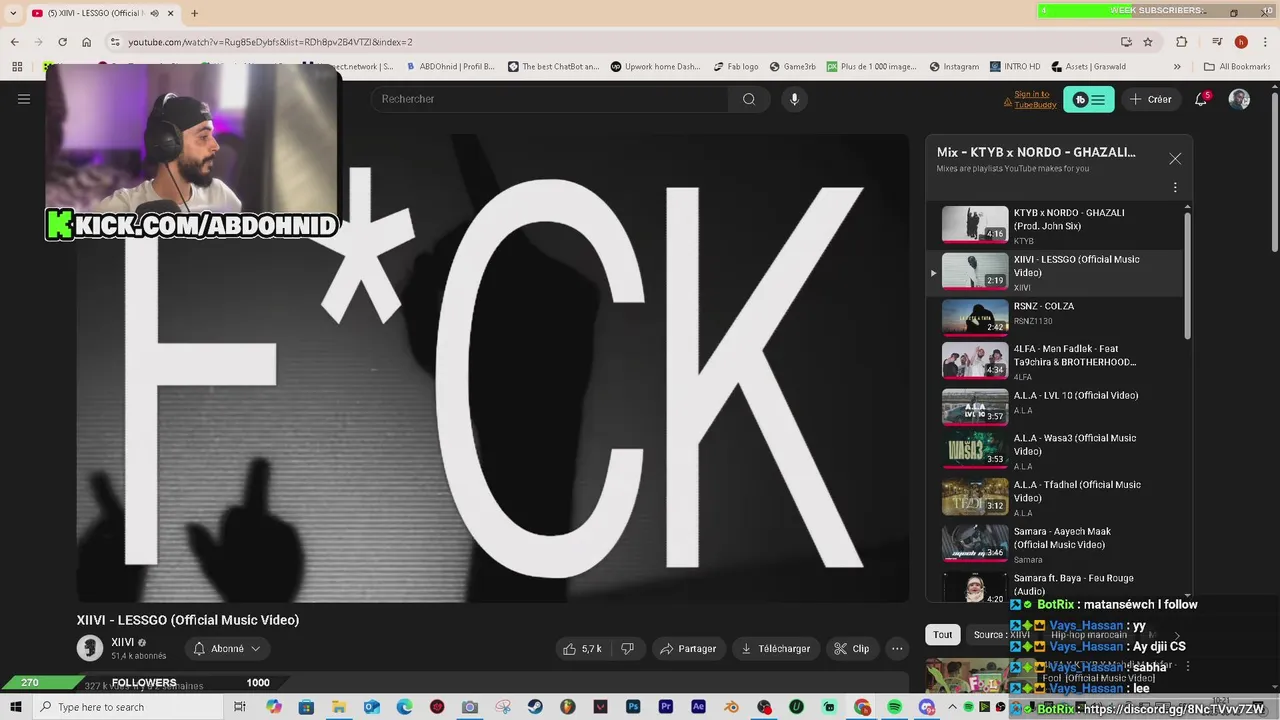
Task: Close the Mix playlist panel
Action: pos(1175,158)
